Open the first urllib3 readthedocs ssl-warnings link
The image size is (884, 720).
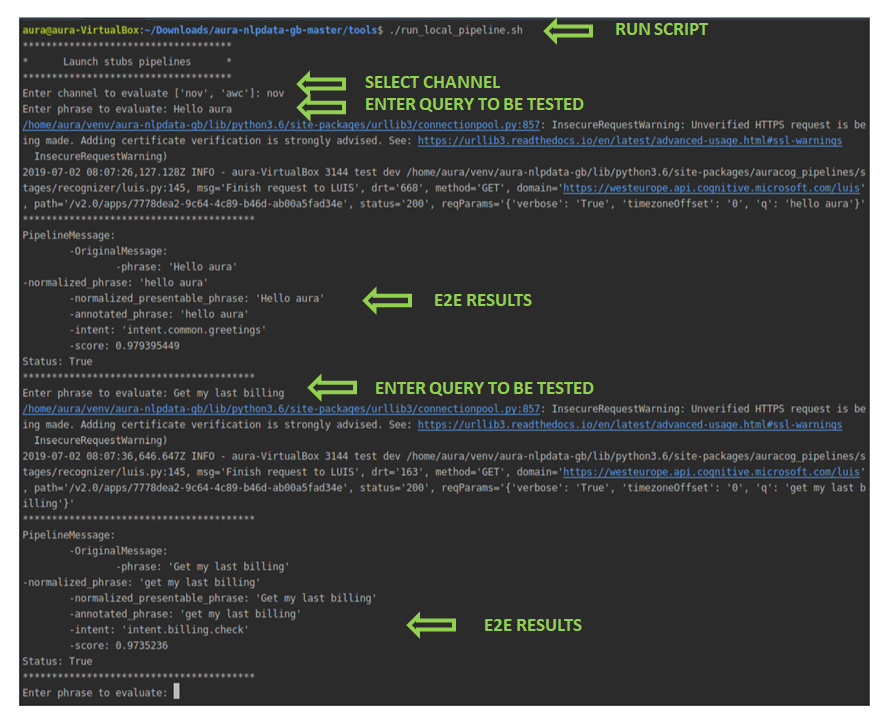[630, 140]
